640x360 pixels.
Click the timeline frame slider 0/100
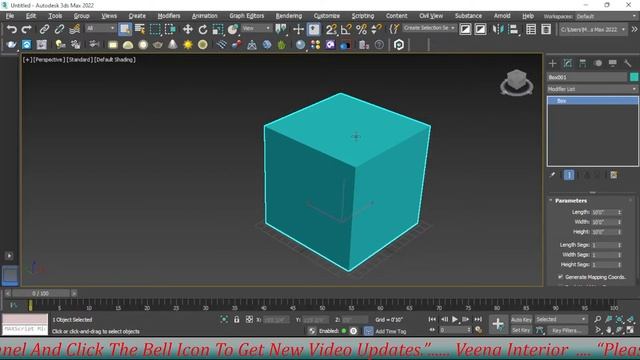pos(40,293)
